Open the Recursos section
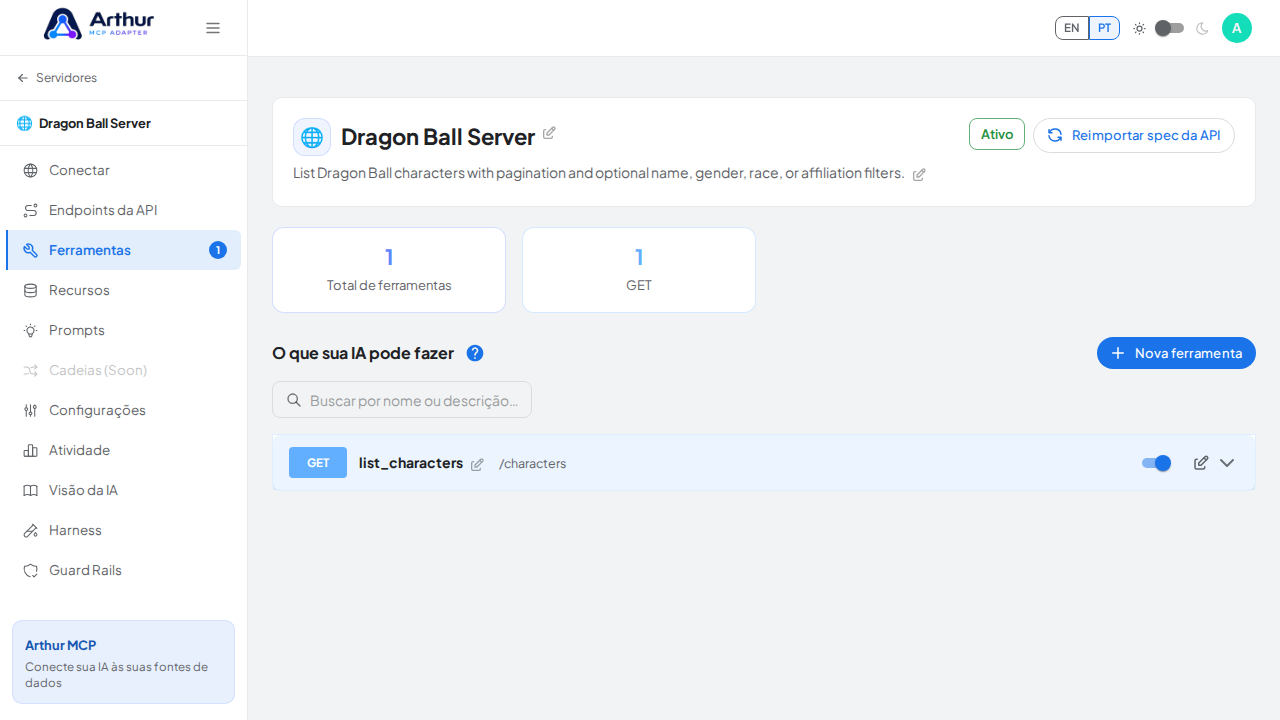Viewport: 1280px width, 720px height. click(123, 290)
